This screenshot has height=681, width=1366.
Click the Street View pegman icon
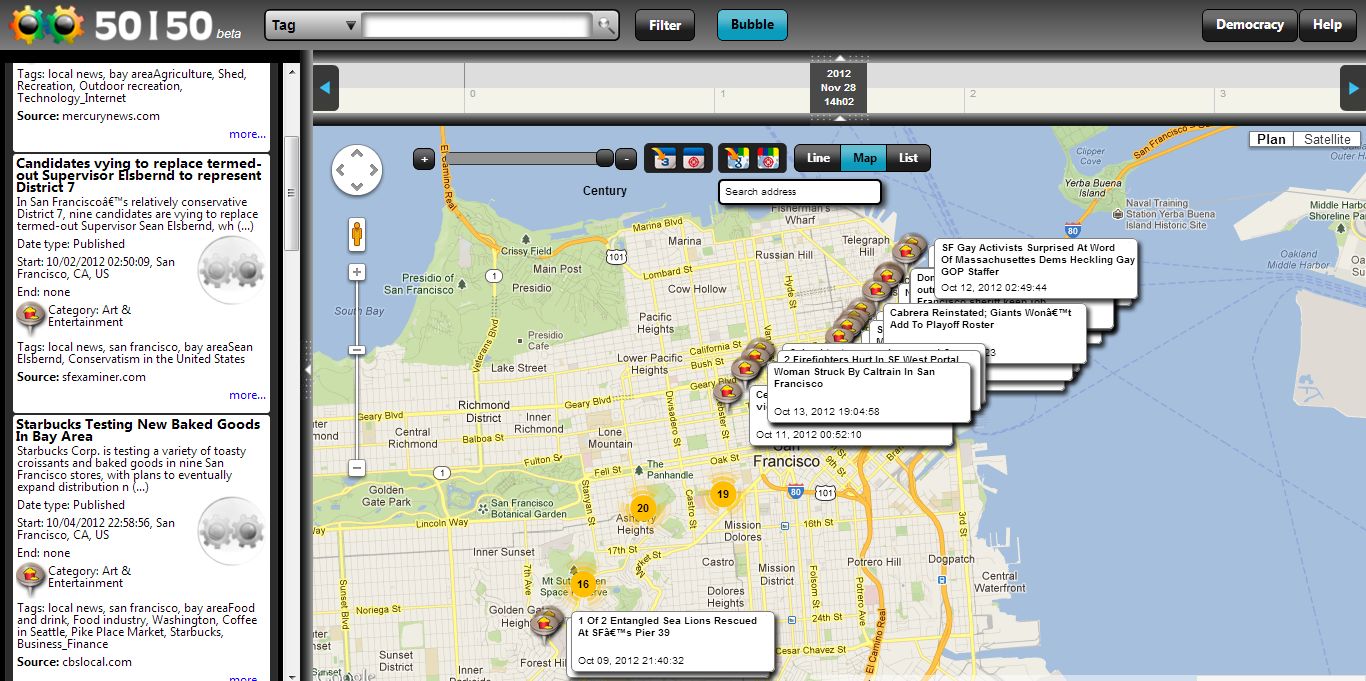[357, 235]
